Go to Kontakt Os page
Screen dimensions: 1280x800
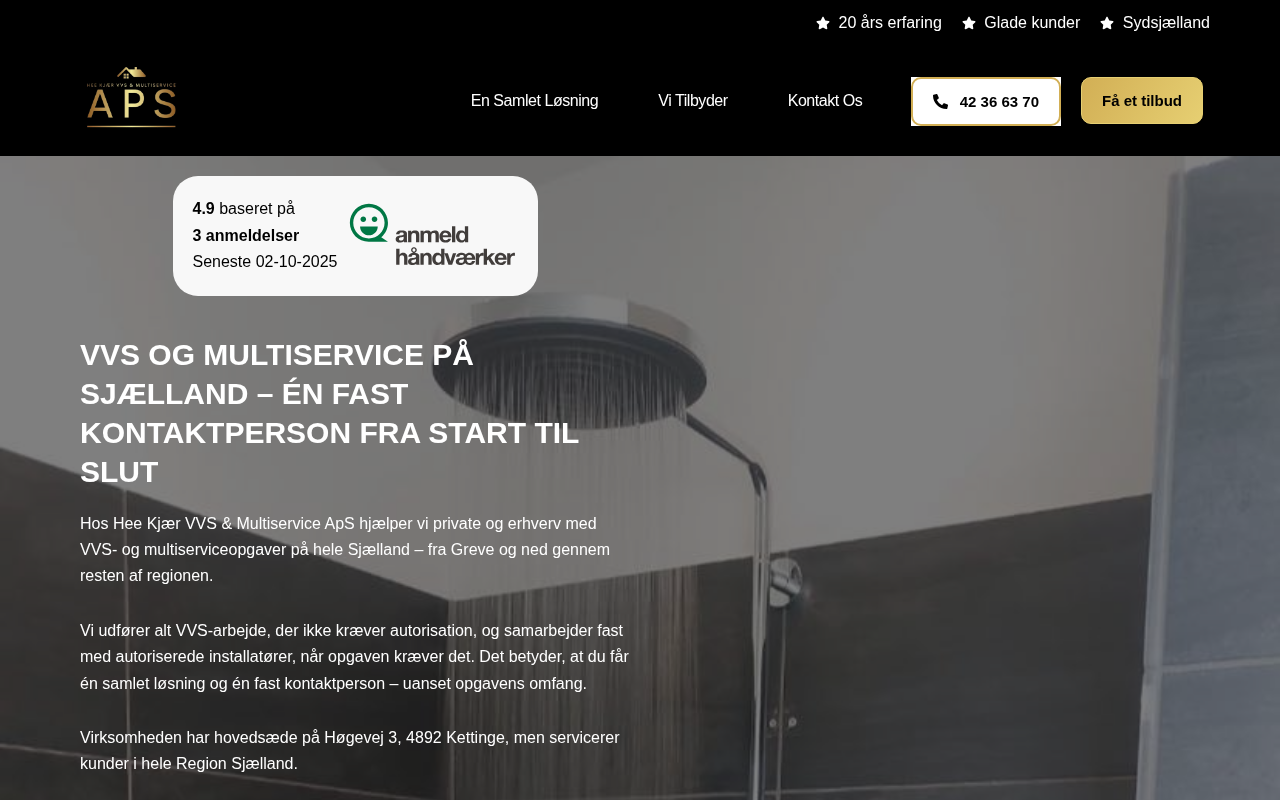click(x=825, y=101)
